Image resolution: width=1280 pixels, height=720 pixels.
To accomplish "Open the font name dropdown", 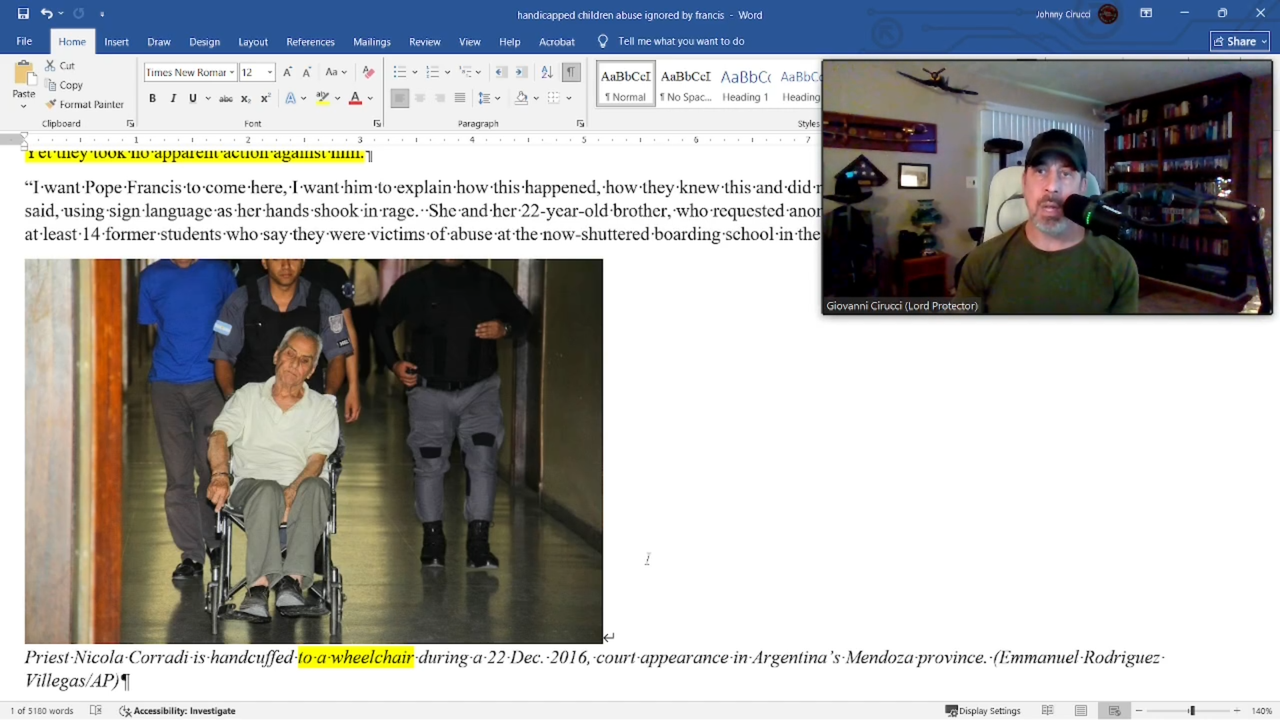I will (x=232, y=72).
